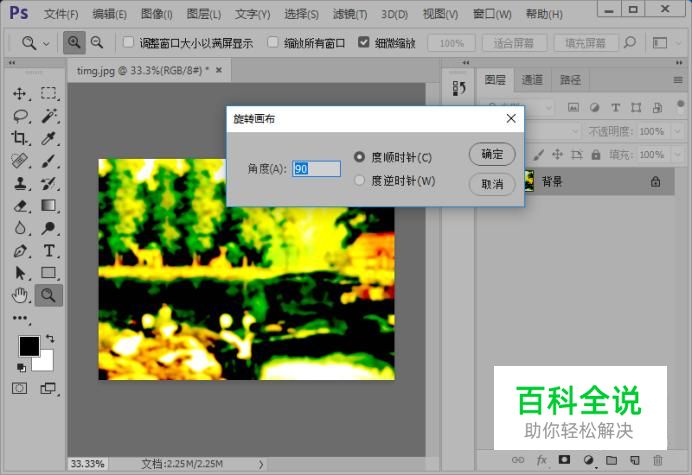Expand the status bar info arrow

[261, 464]
